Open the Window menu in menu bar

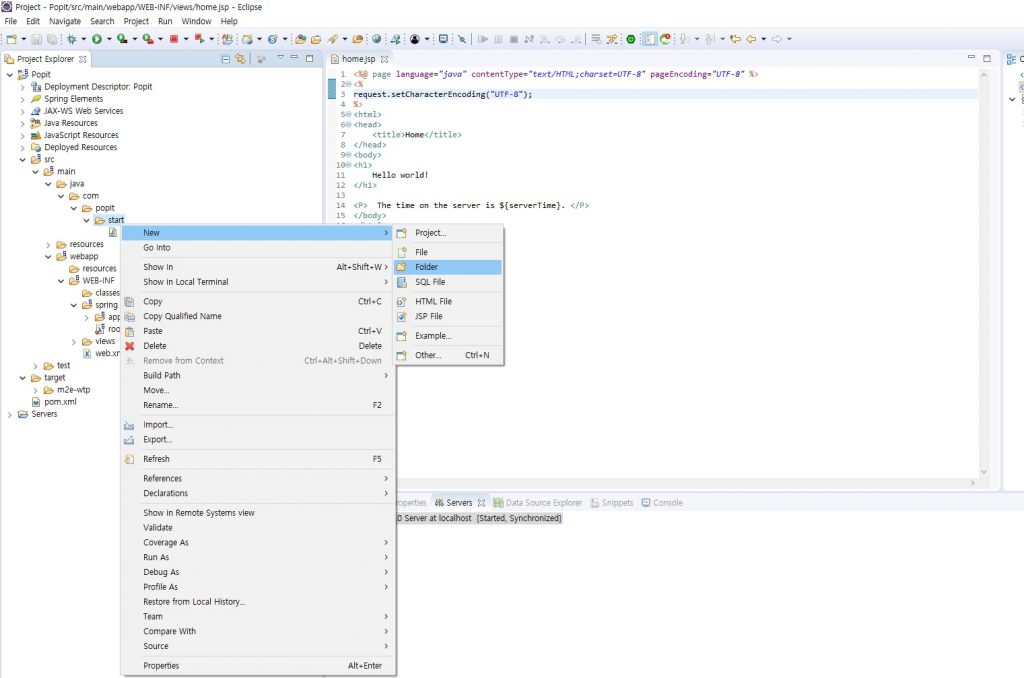pos(196,21)
